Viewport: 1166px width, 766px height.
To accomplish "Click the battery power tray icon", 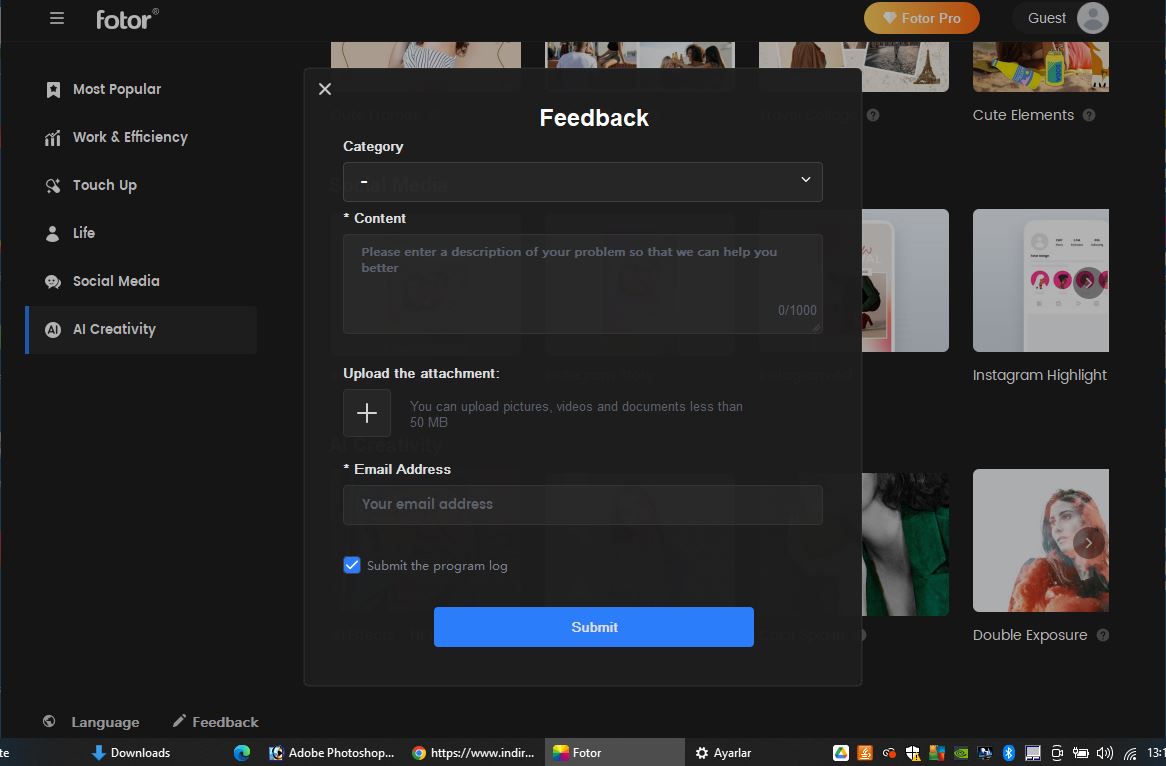I will [x=1080, y=753].
